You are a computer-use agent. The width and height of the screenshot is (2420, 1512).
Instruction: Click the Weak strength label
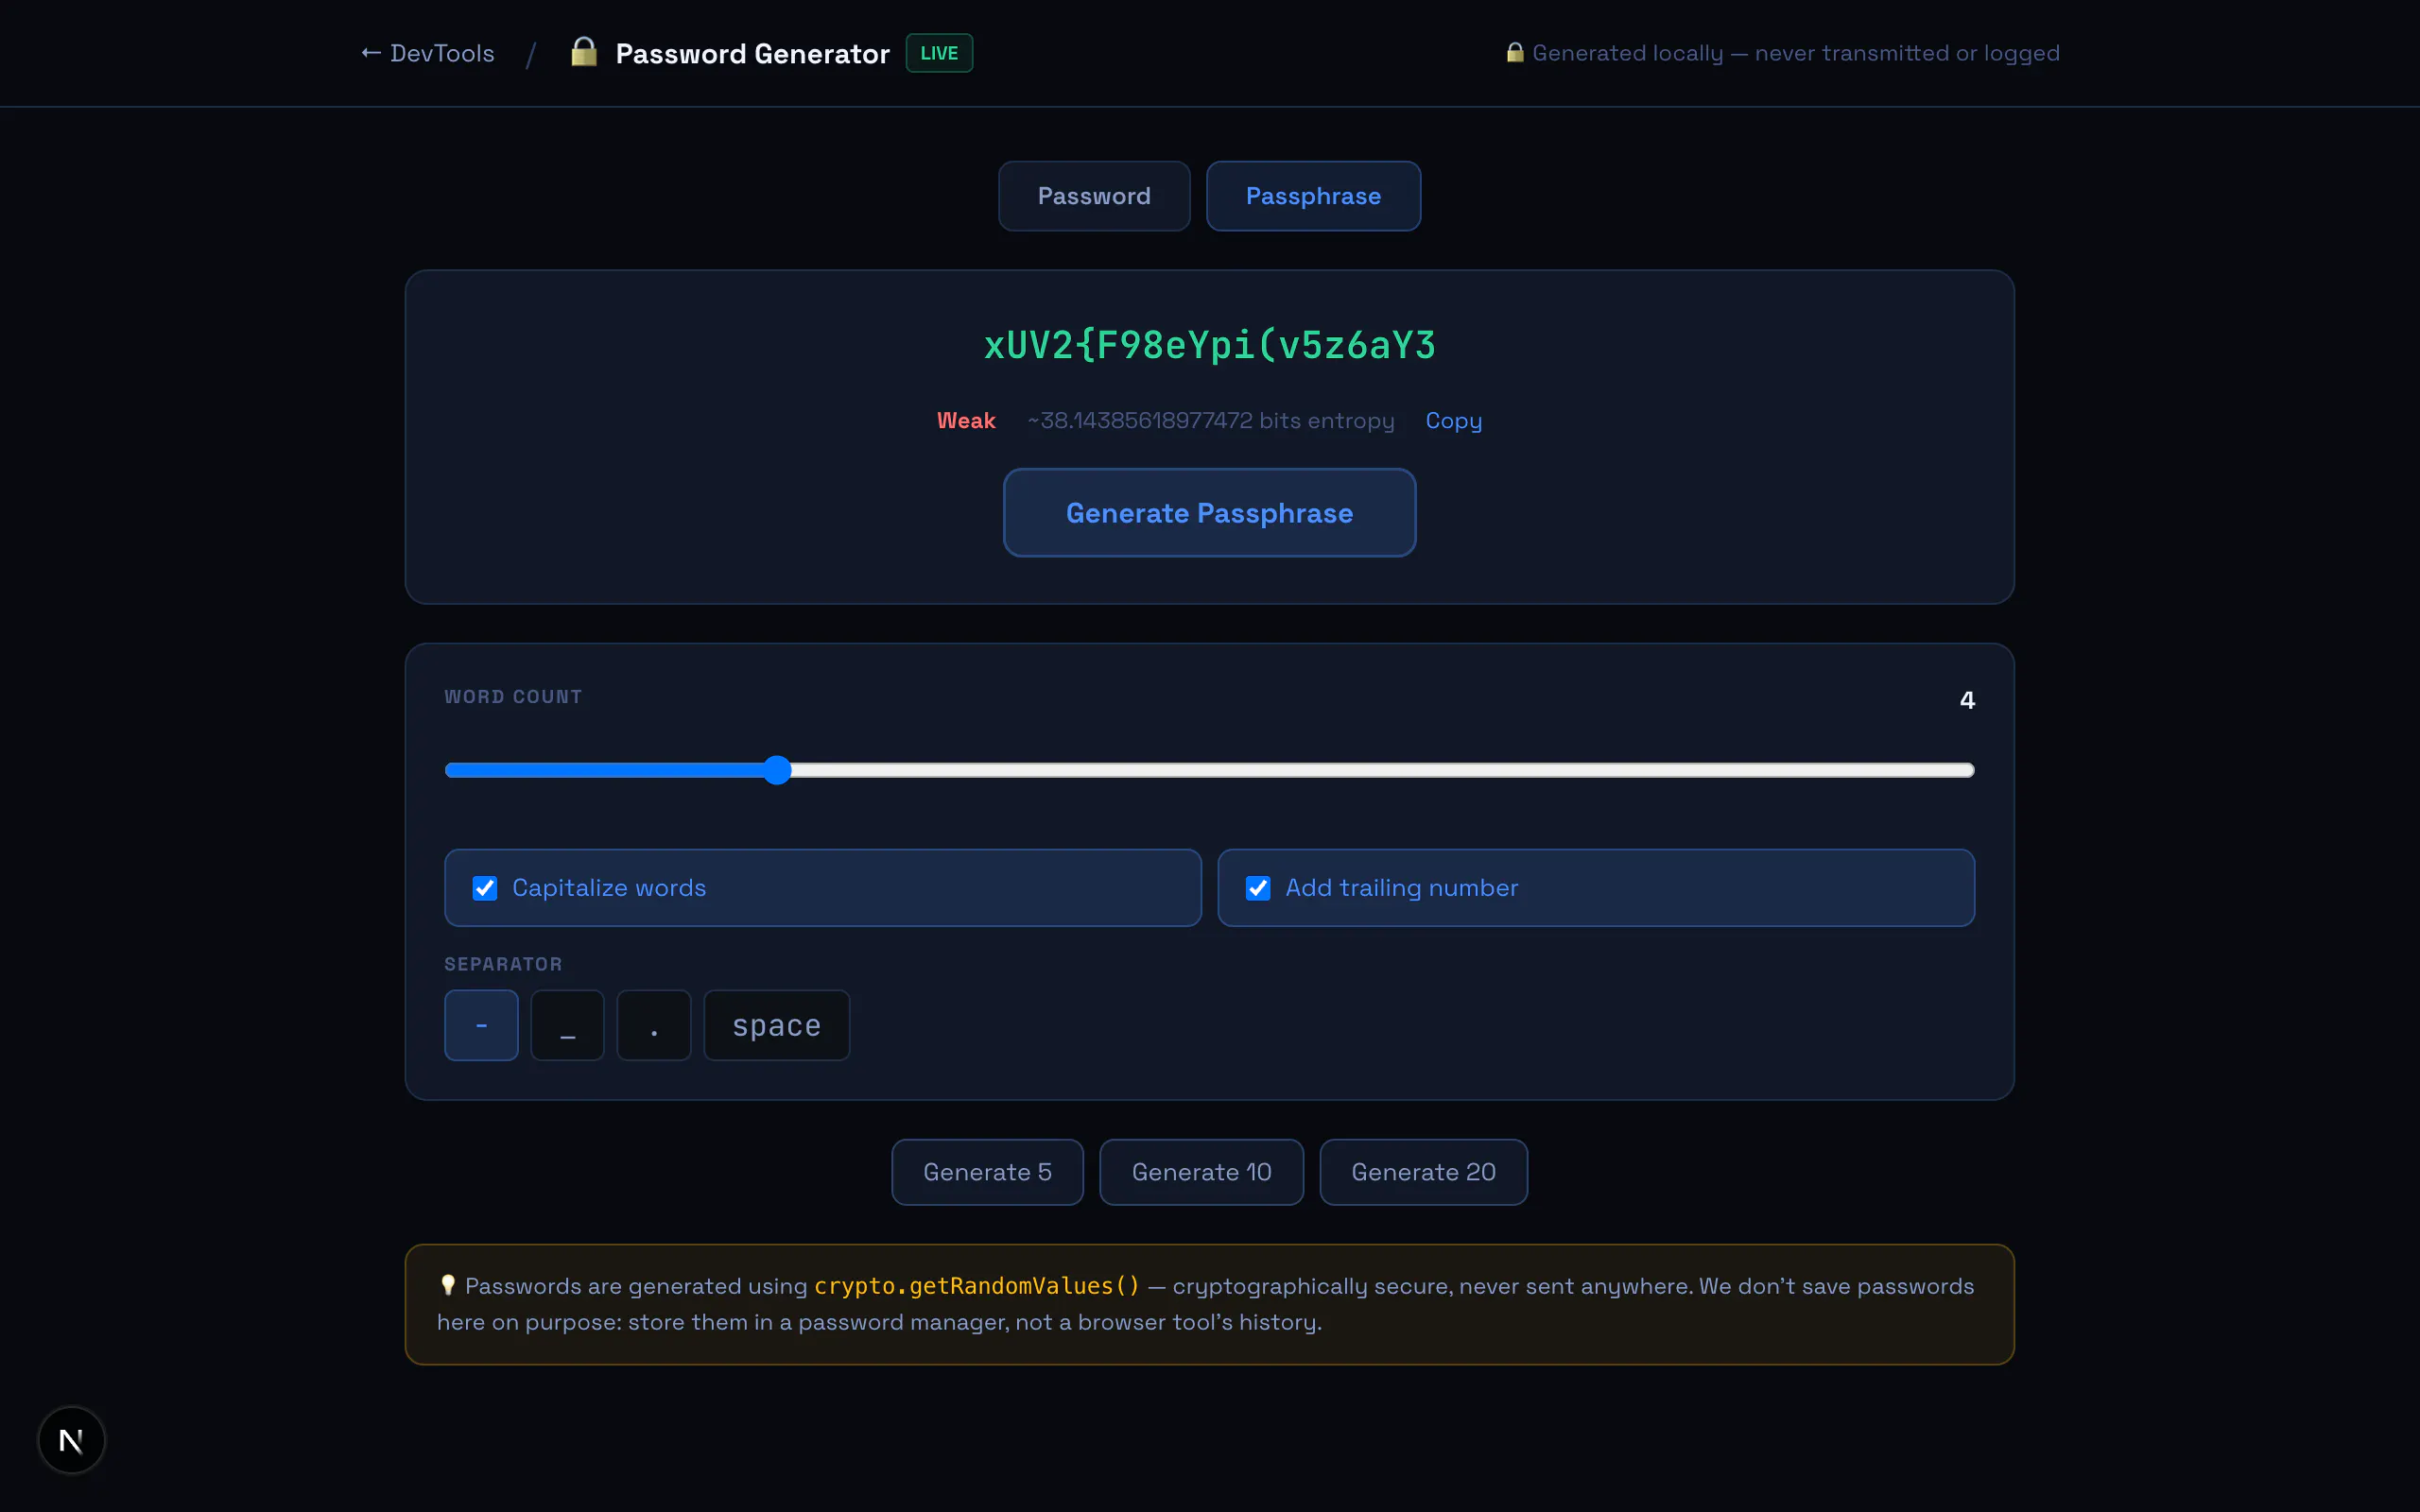966,421
